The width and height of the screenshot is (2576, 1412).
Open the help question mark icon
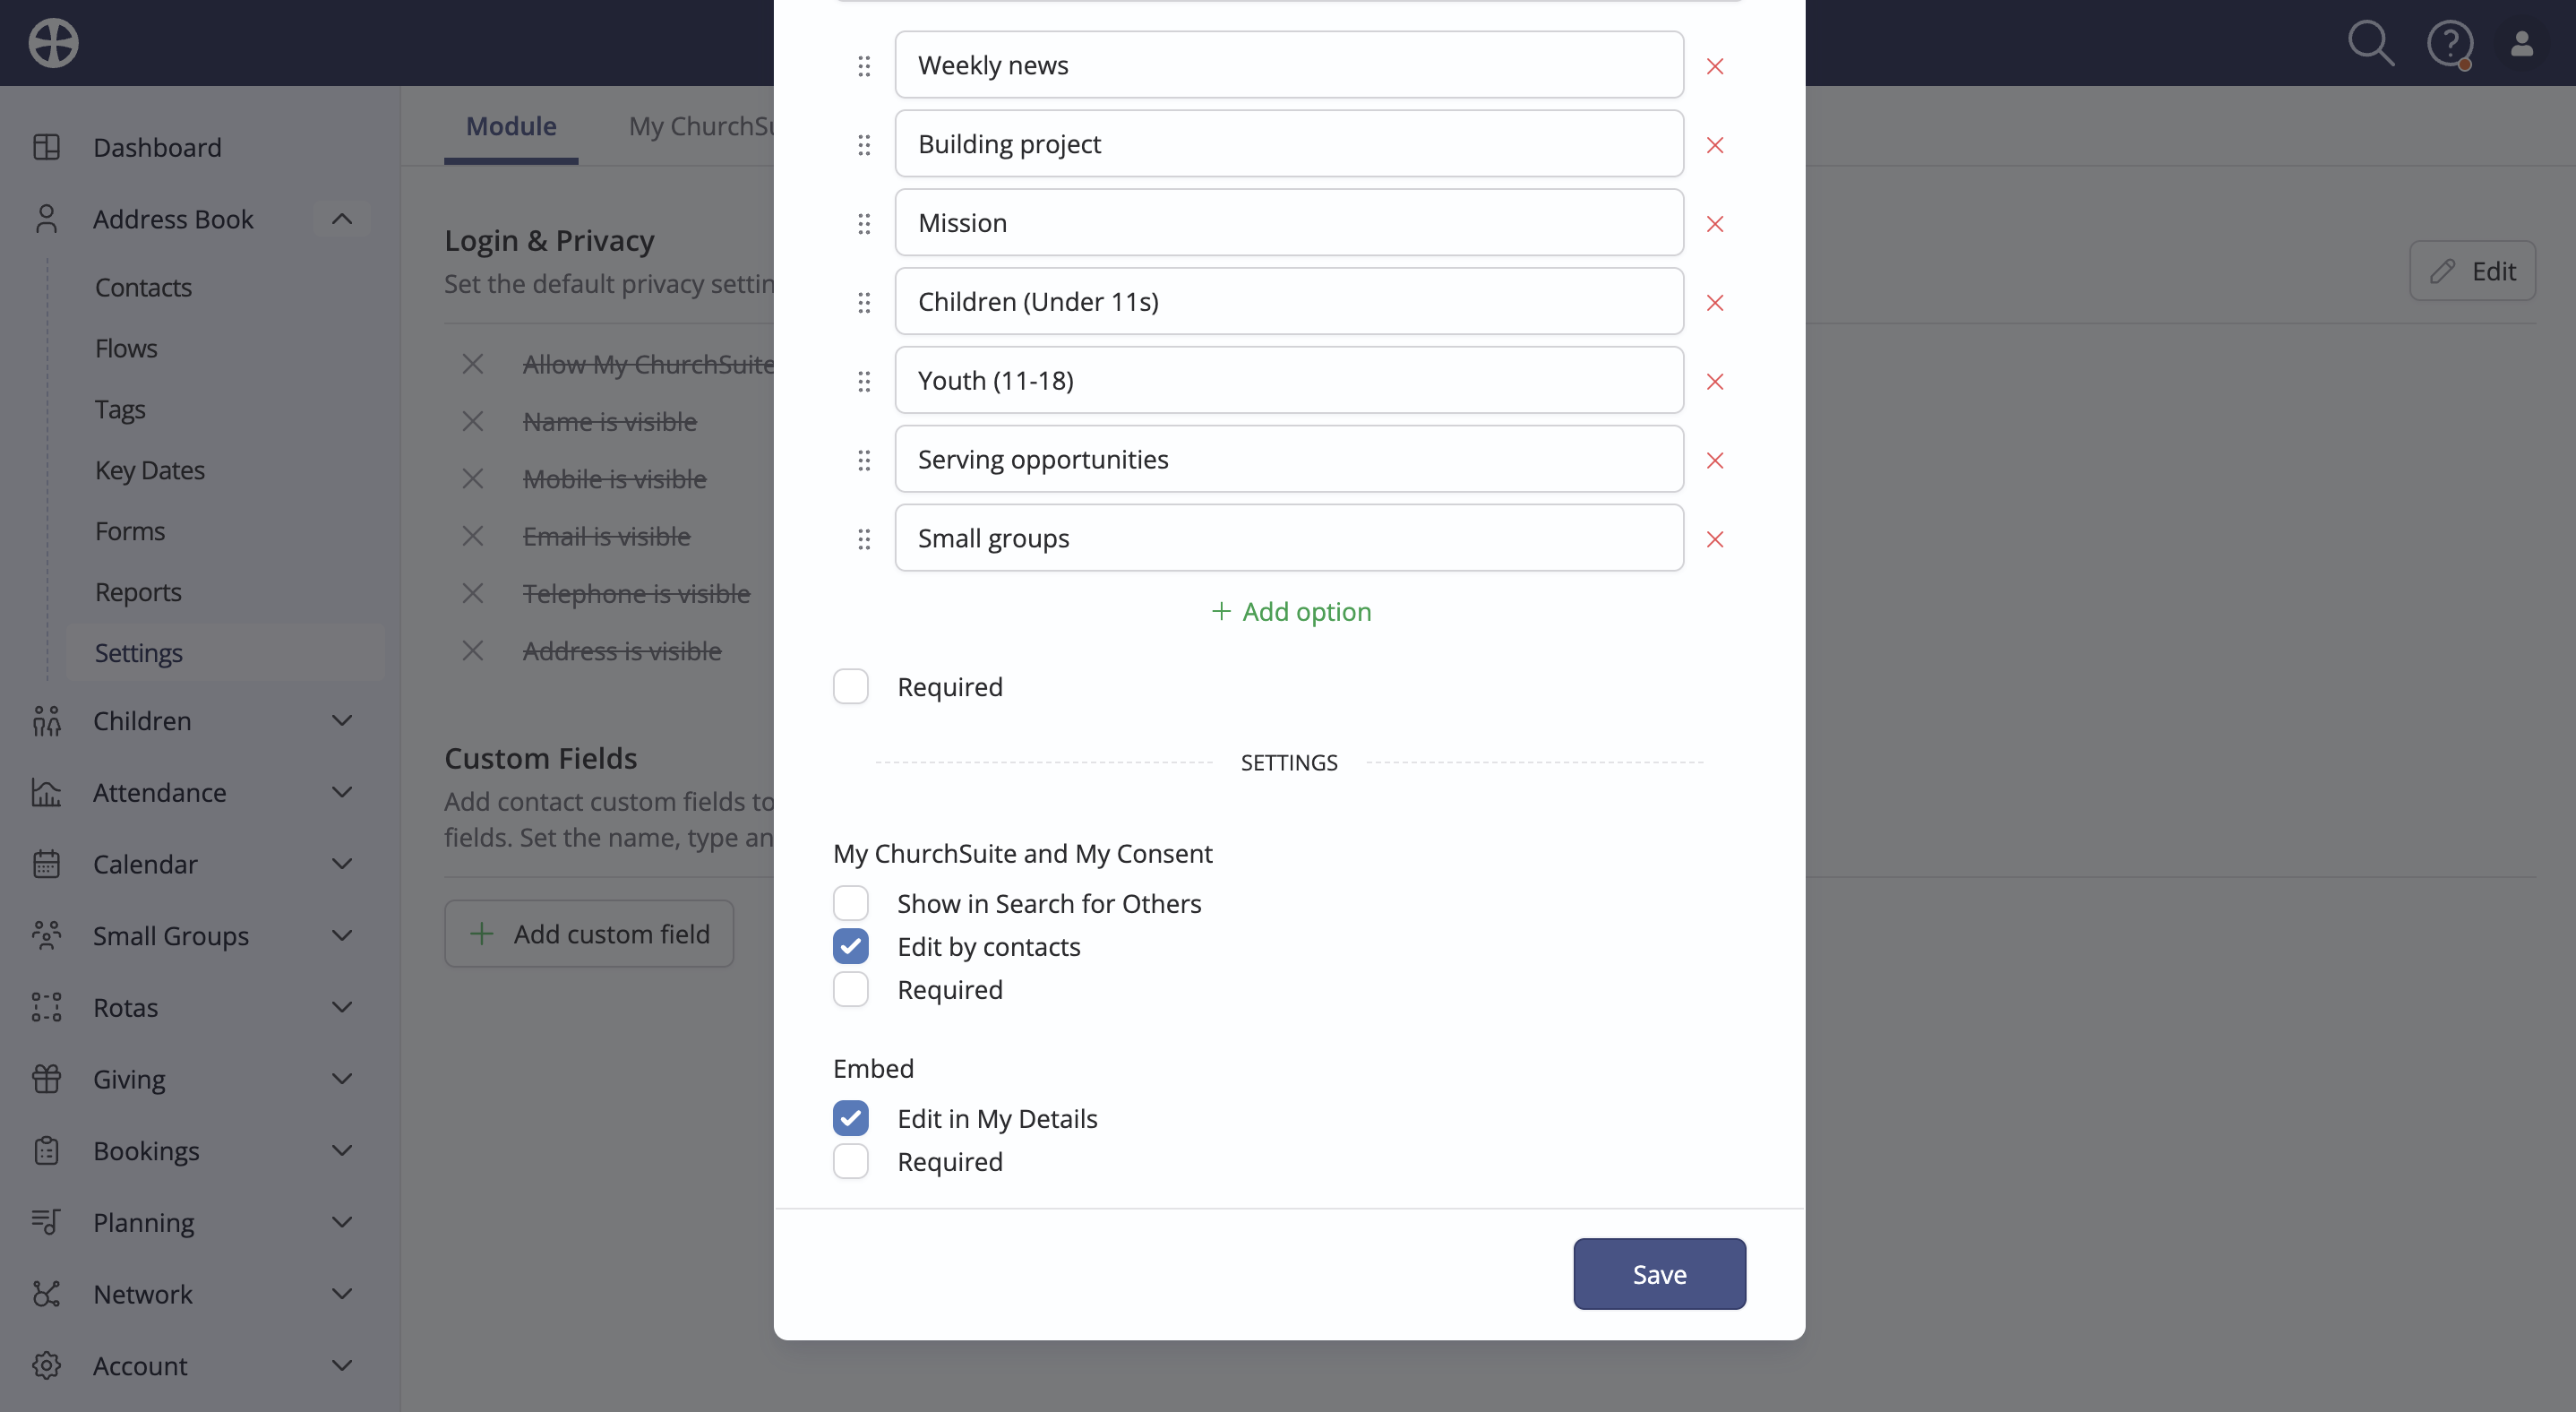[2449, 44]
